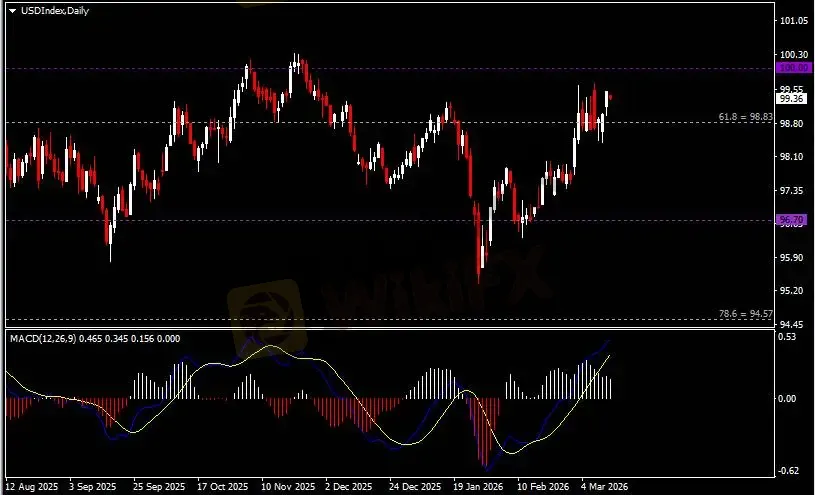Image resolution: width=815 pixels, height=495 pixels.
Task: Open the chart menu triangle beside USDIndex,Daily
Action: pos(12,10)
